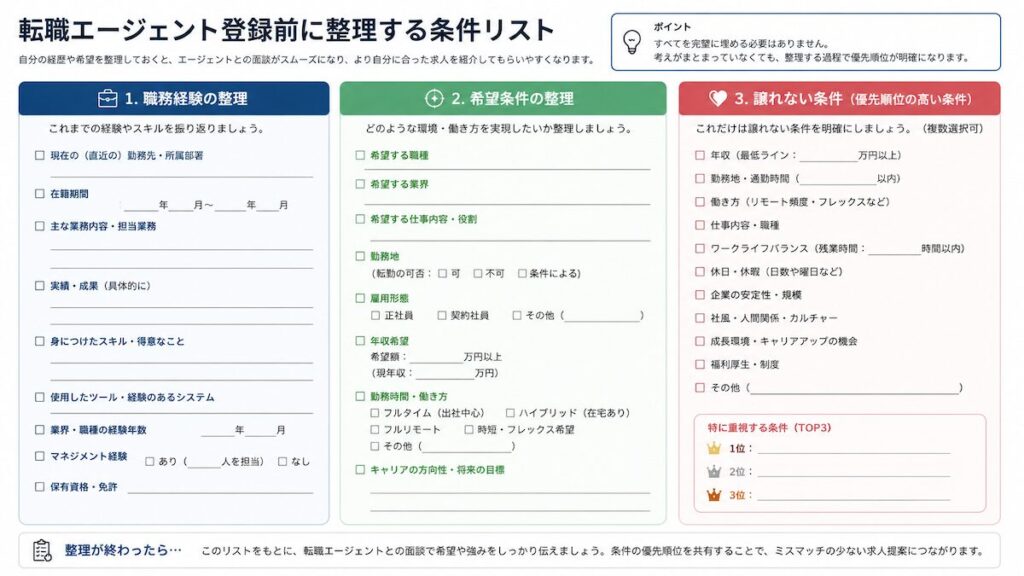Tick 希望する仕事内容・役割 checkbox
The width and height of the screenshot is (1024, 576).
(x=360, y=219)
